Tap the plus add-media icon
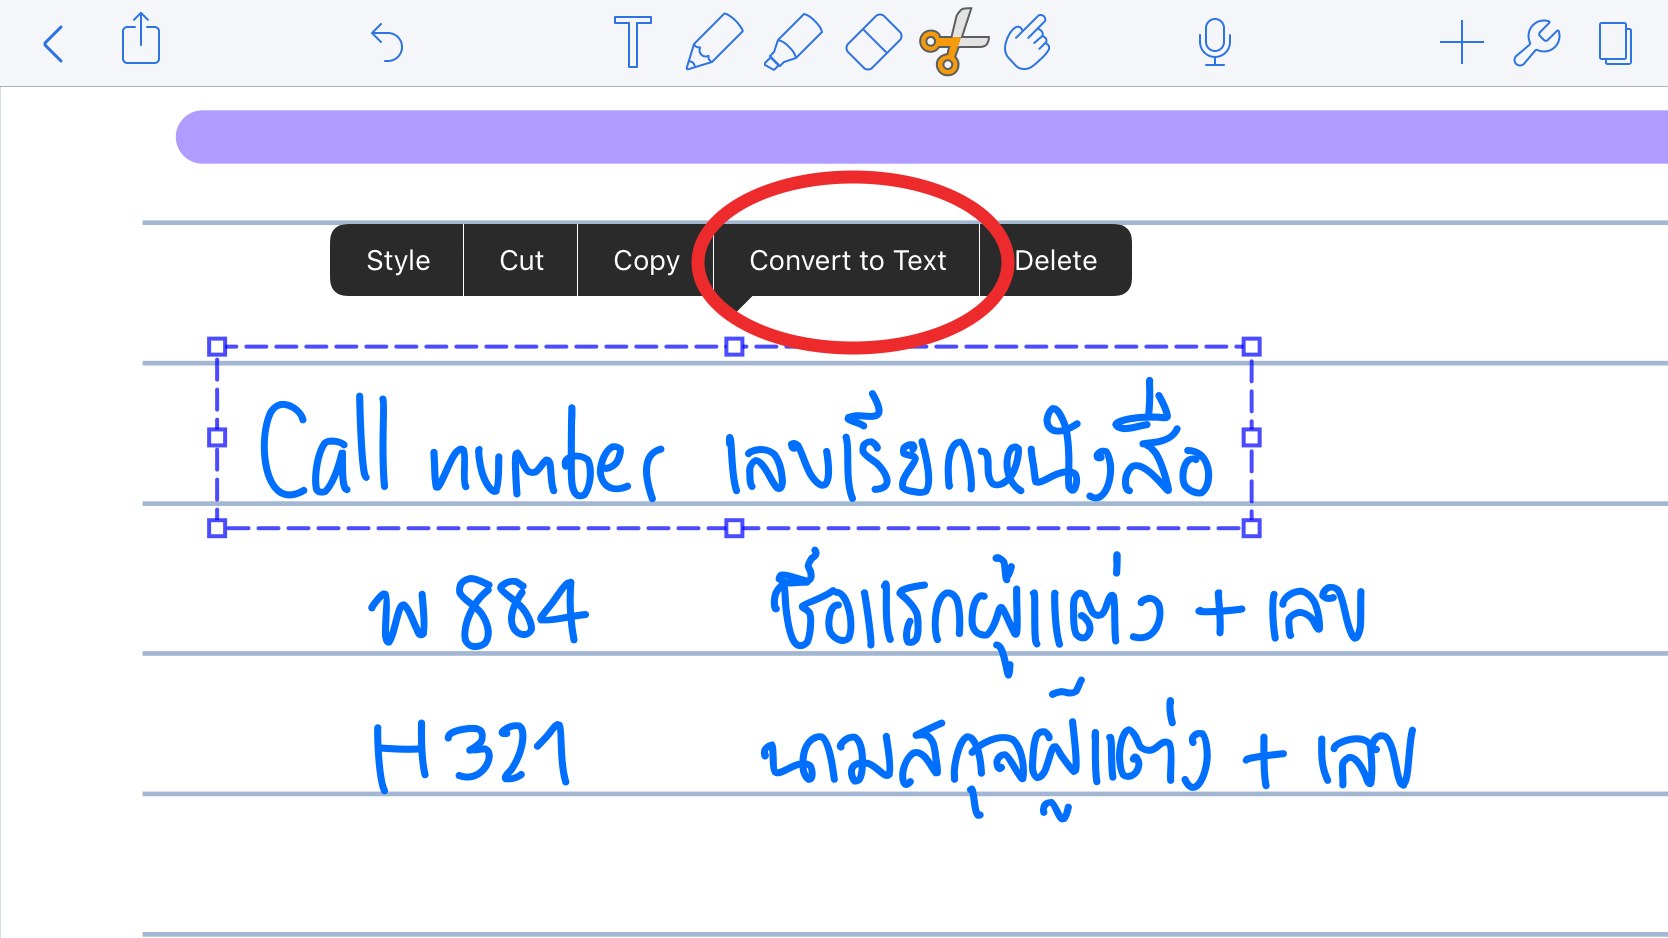 (x=1462, y=43)
